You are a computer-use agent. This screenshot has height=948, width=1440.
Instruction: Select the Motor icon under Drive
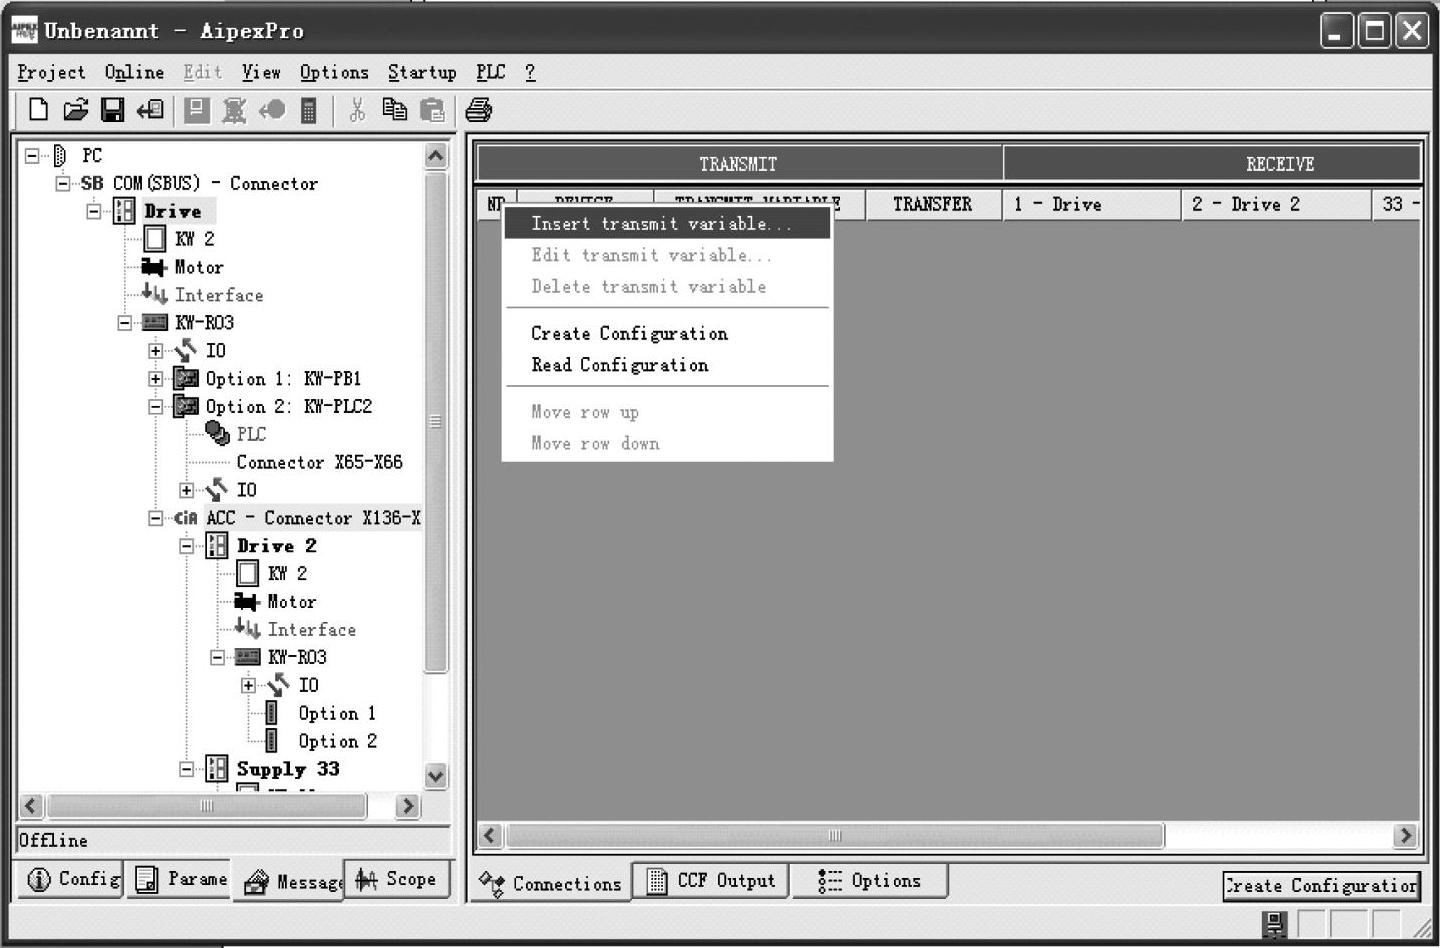153,267
